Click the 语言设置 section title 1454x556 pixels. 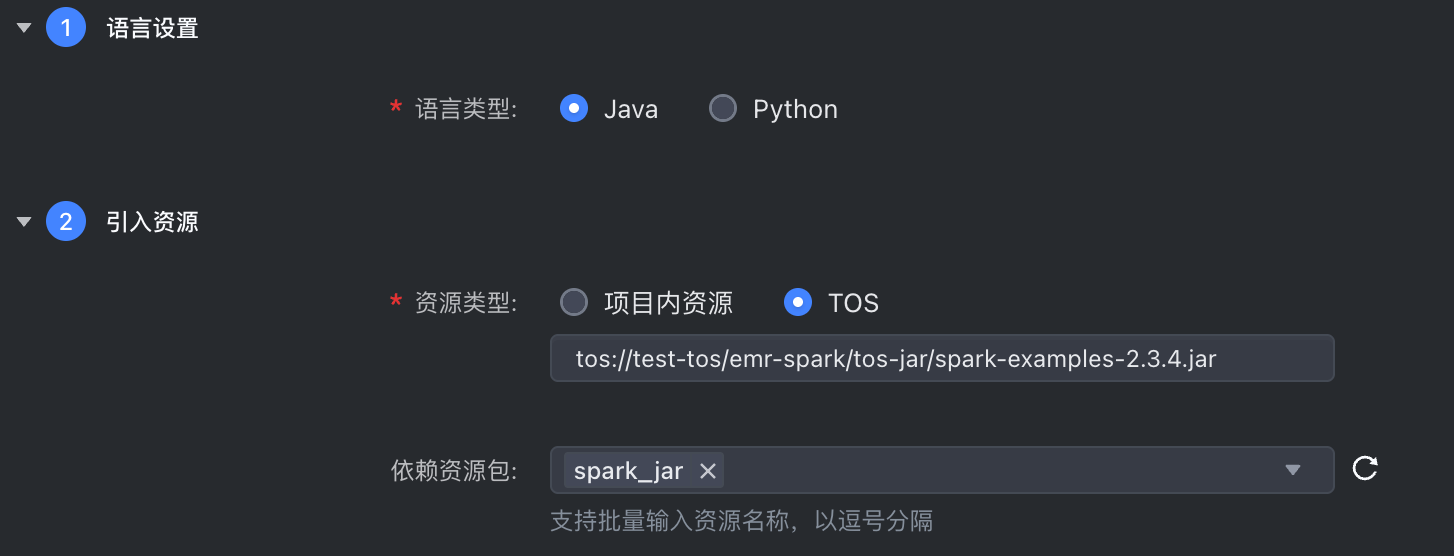(x=152, y=29)
